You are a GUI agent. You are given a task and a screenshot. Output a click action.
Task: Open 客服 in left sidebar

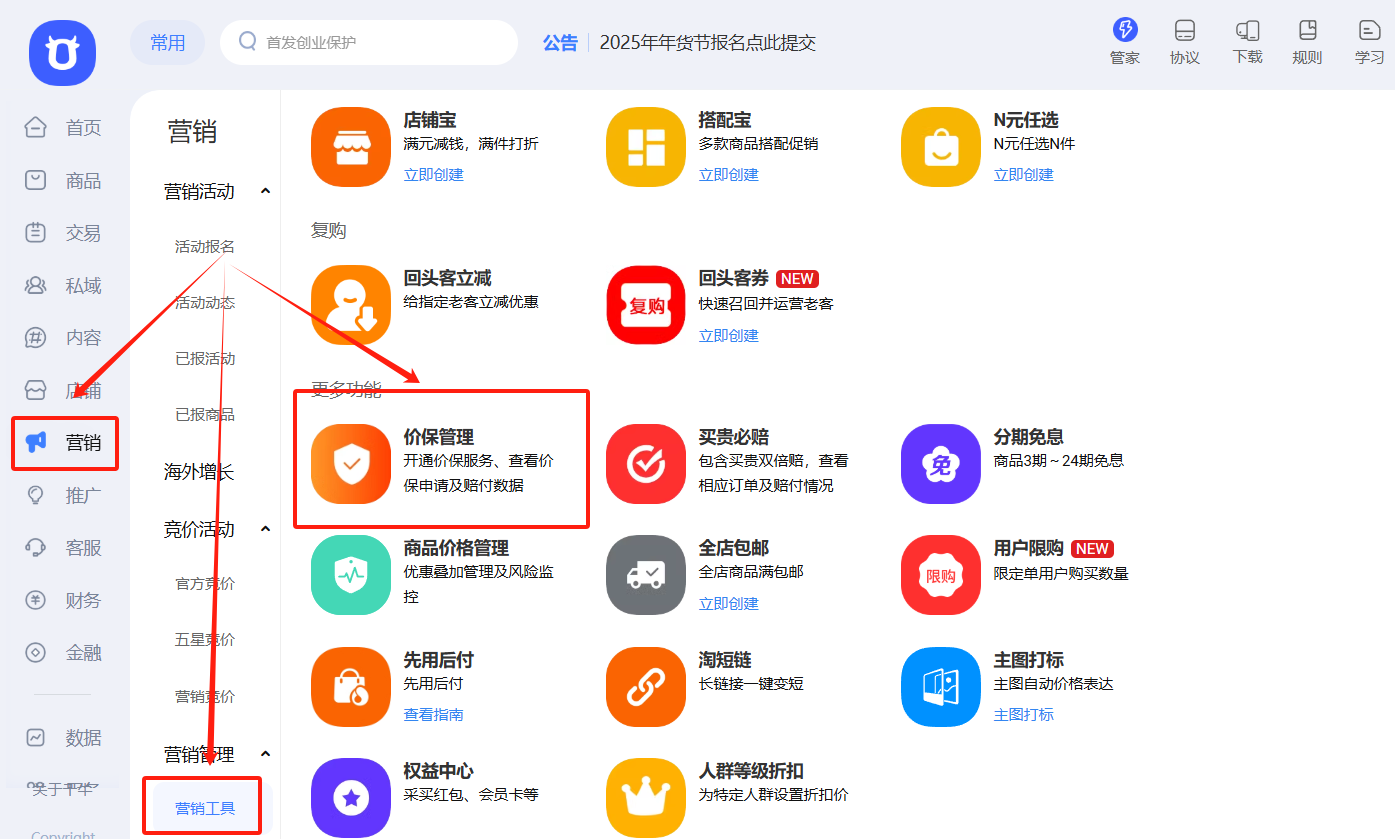pyautogui.click(x=63, y=548)
